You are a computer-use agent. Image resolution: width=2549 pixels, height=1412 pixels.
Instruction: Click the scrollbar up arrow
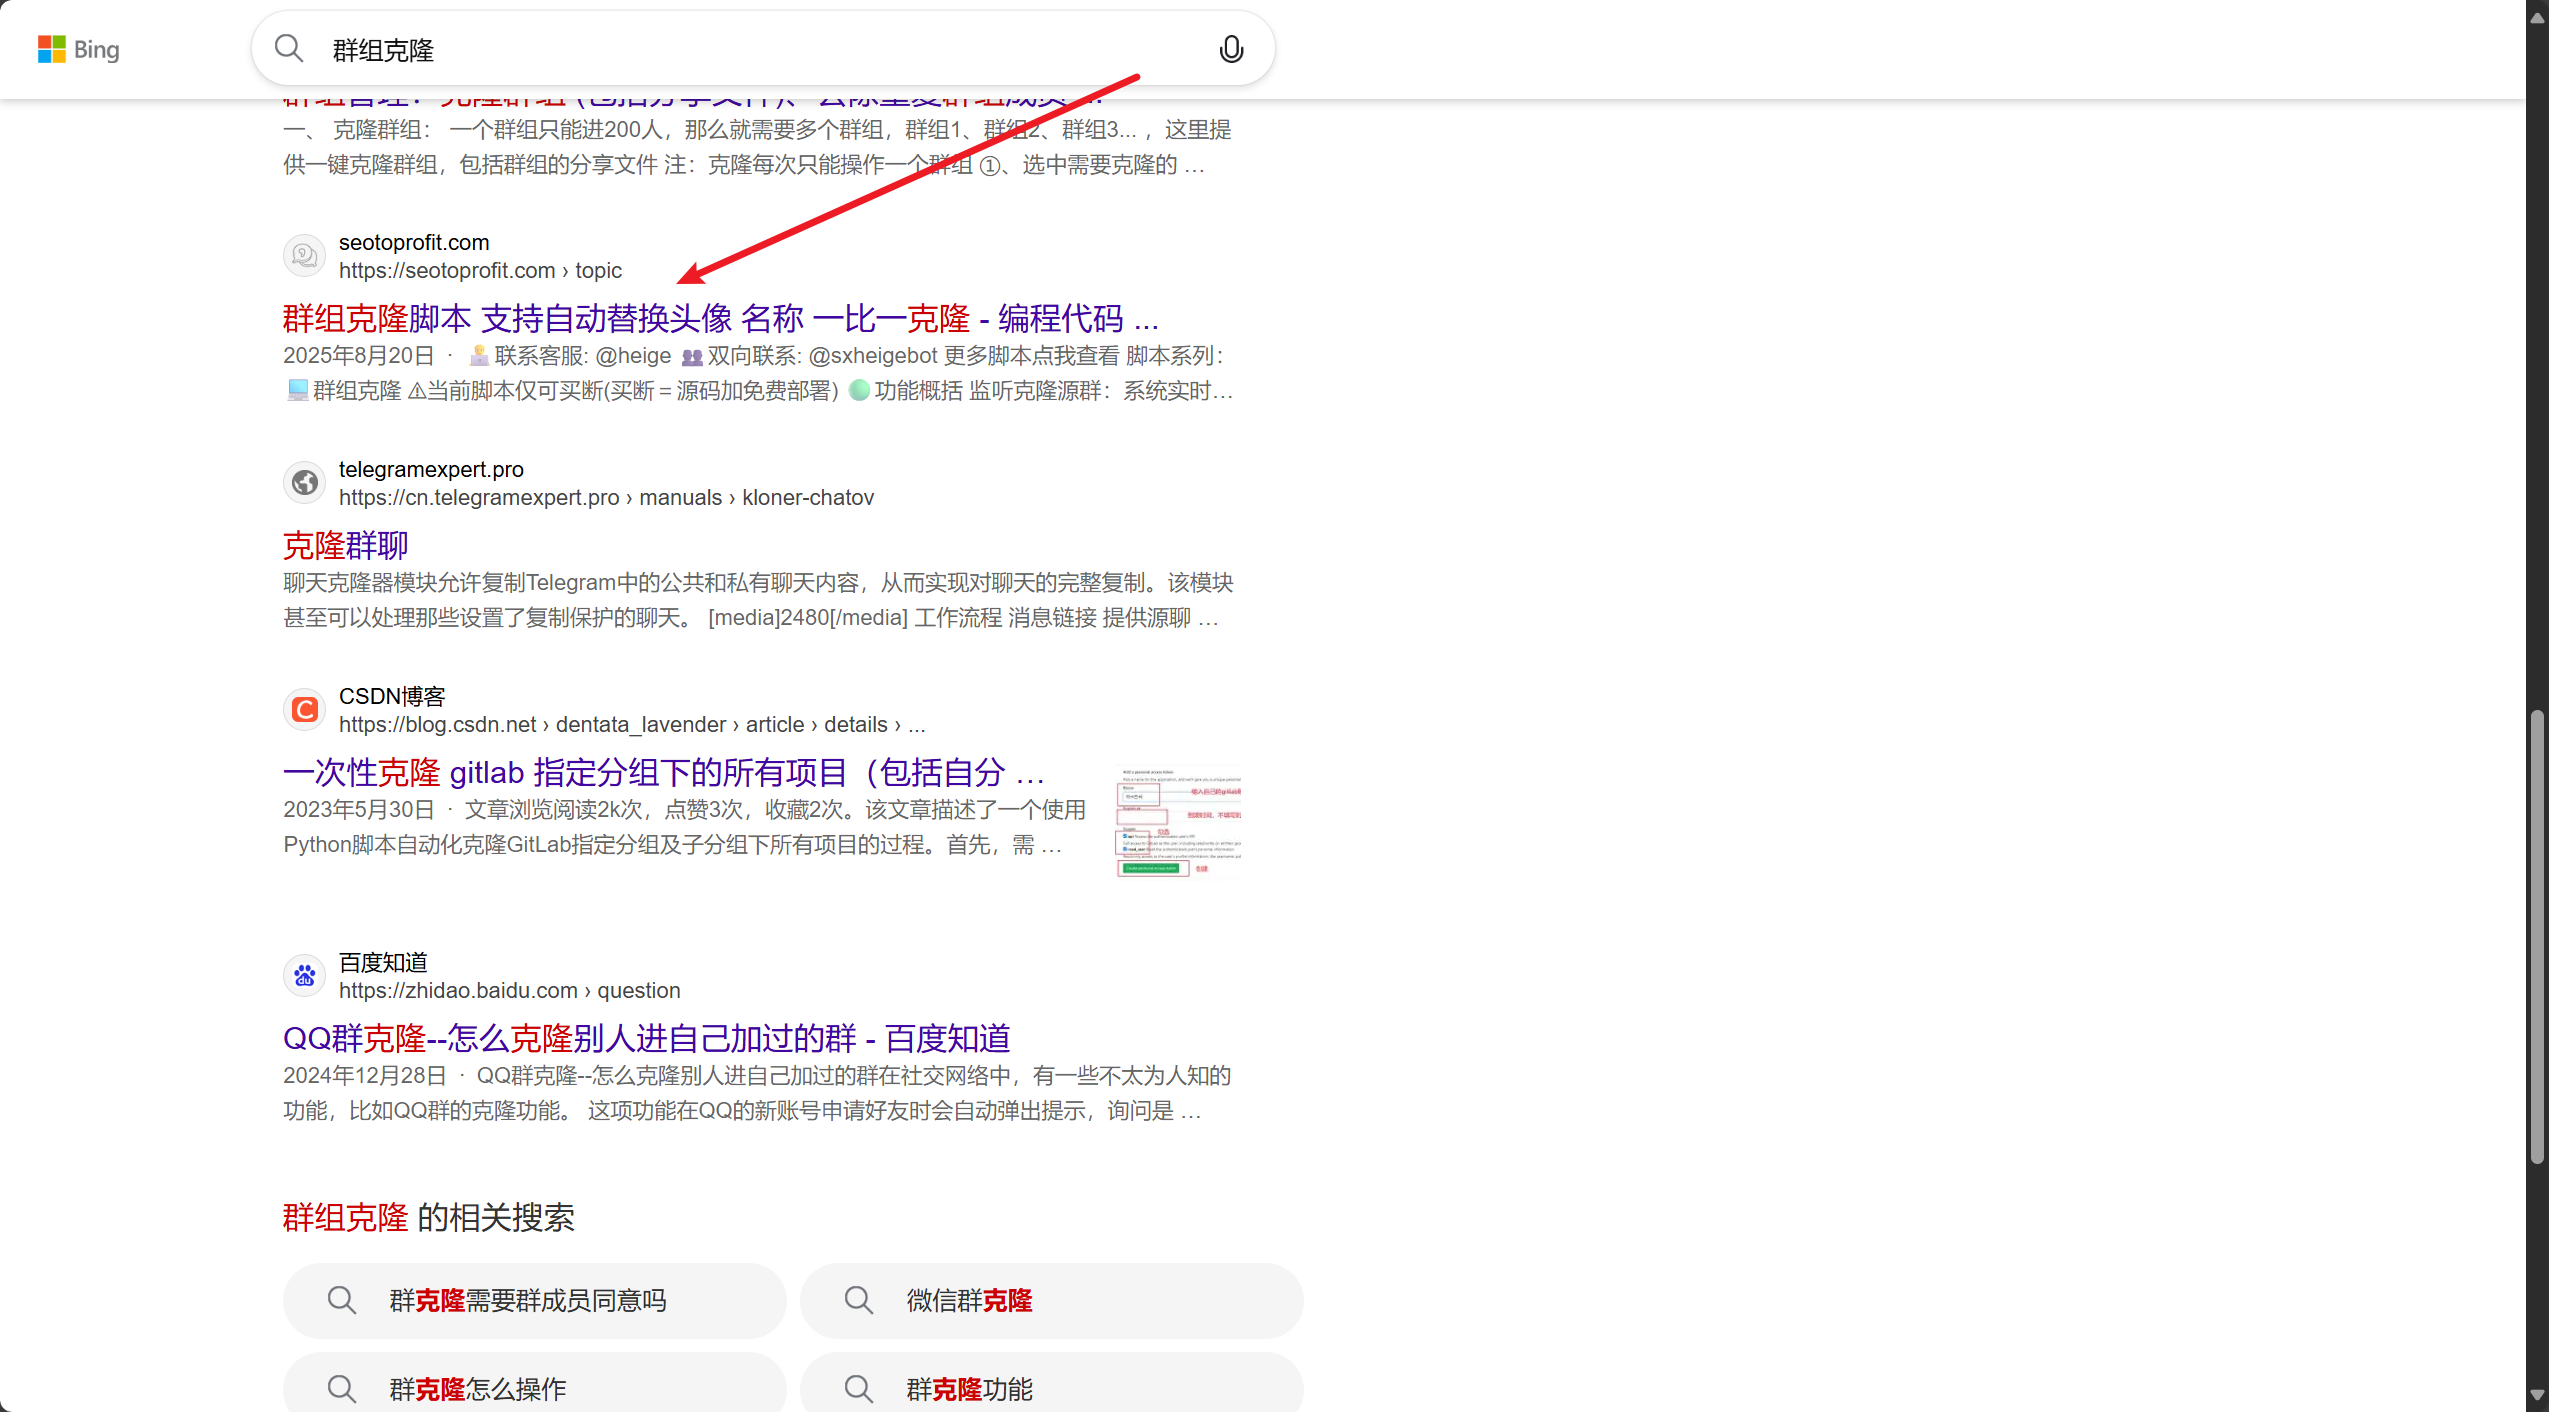[2537, 18]
